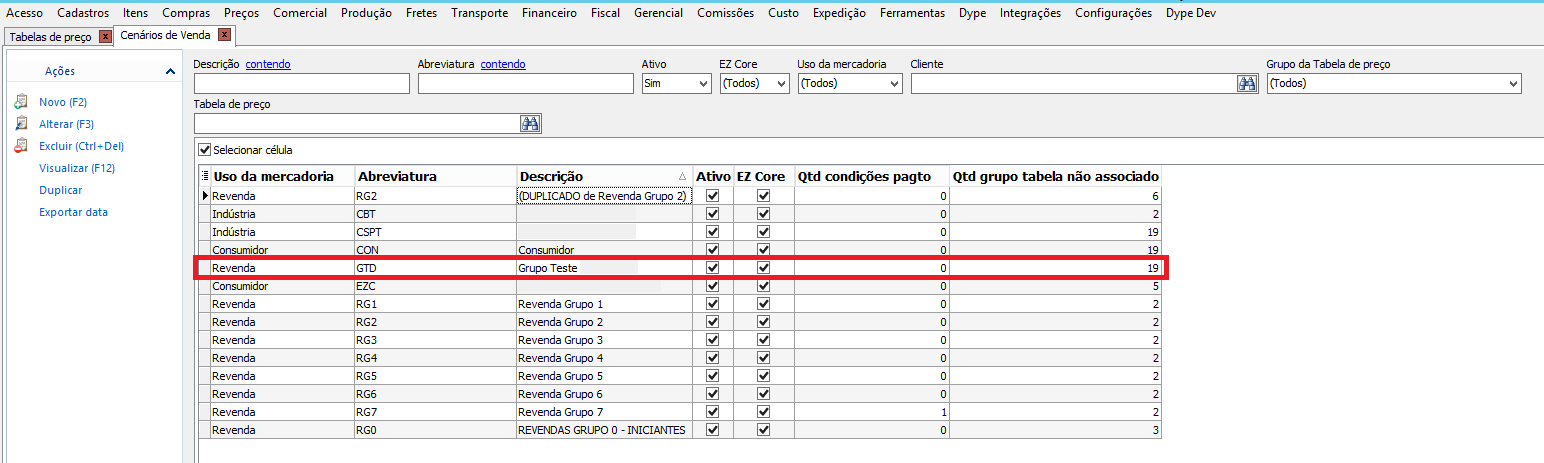Open the Configurações menu

pyautogui.click(x=1113, y=13)
